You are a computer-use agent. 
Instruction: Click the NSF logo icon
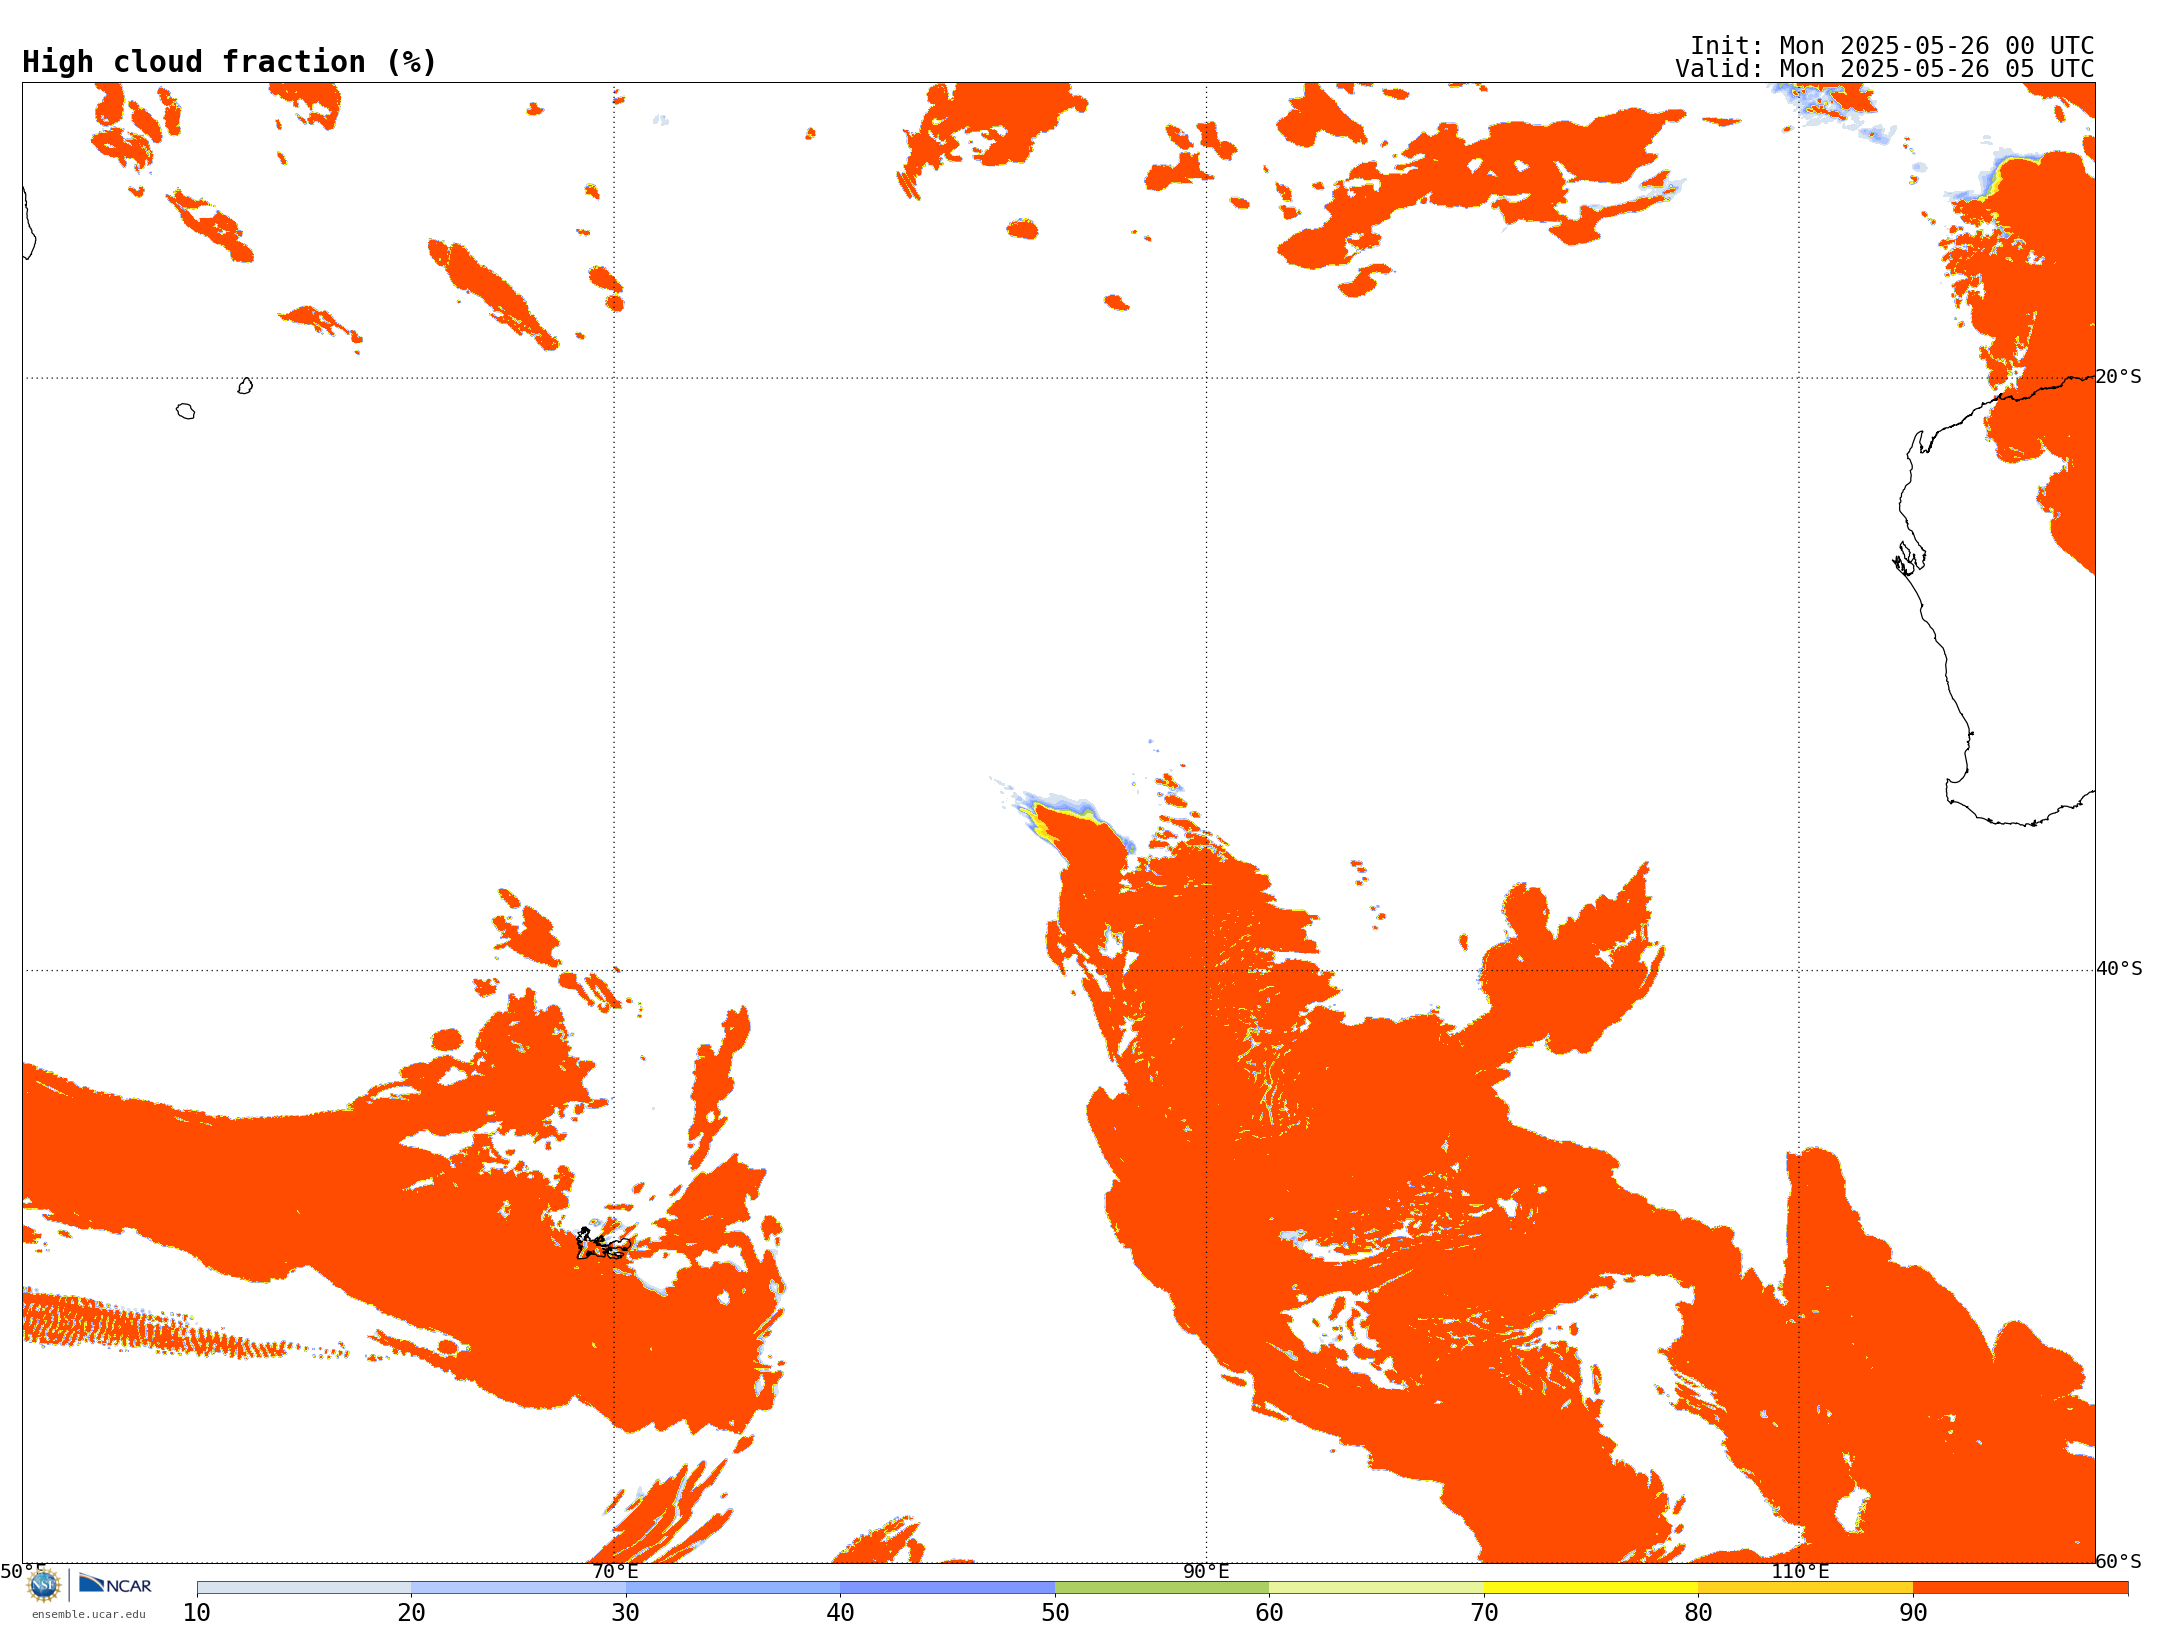point(44,1585)
